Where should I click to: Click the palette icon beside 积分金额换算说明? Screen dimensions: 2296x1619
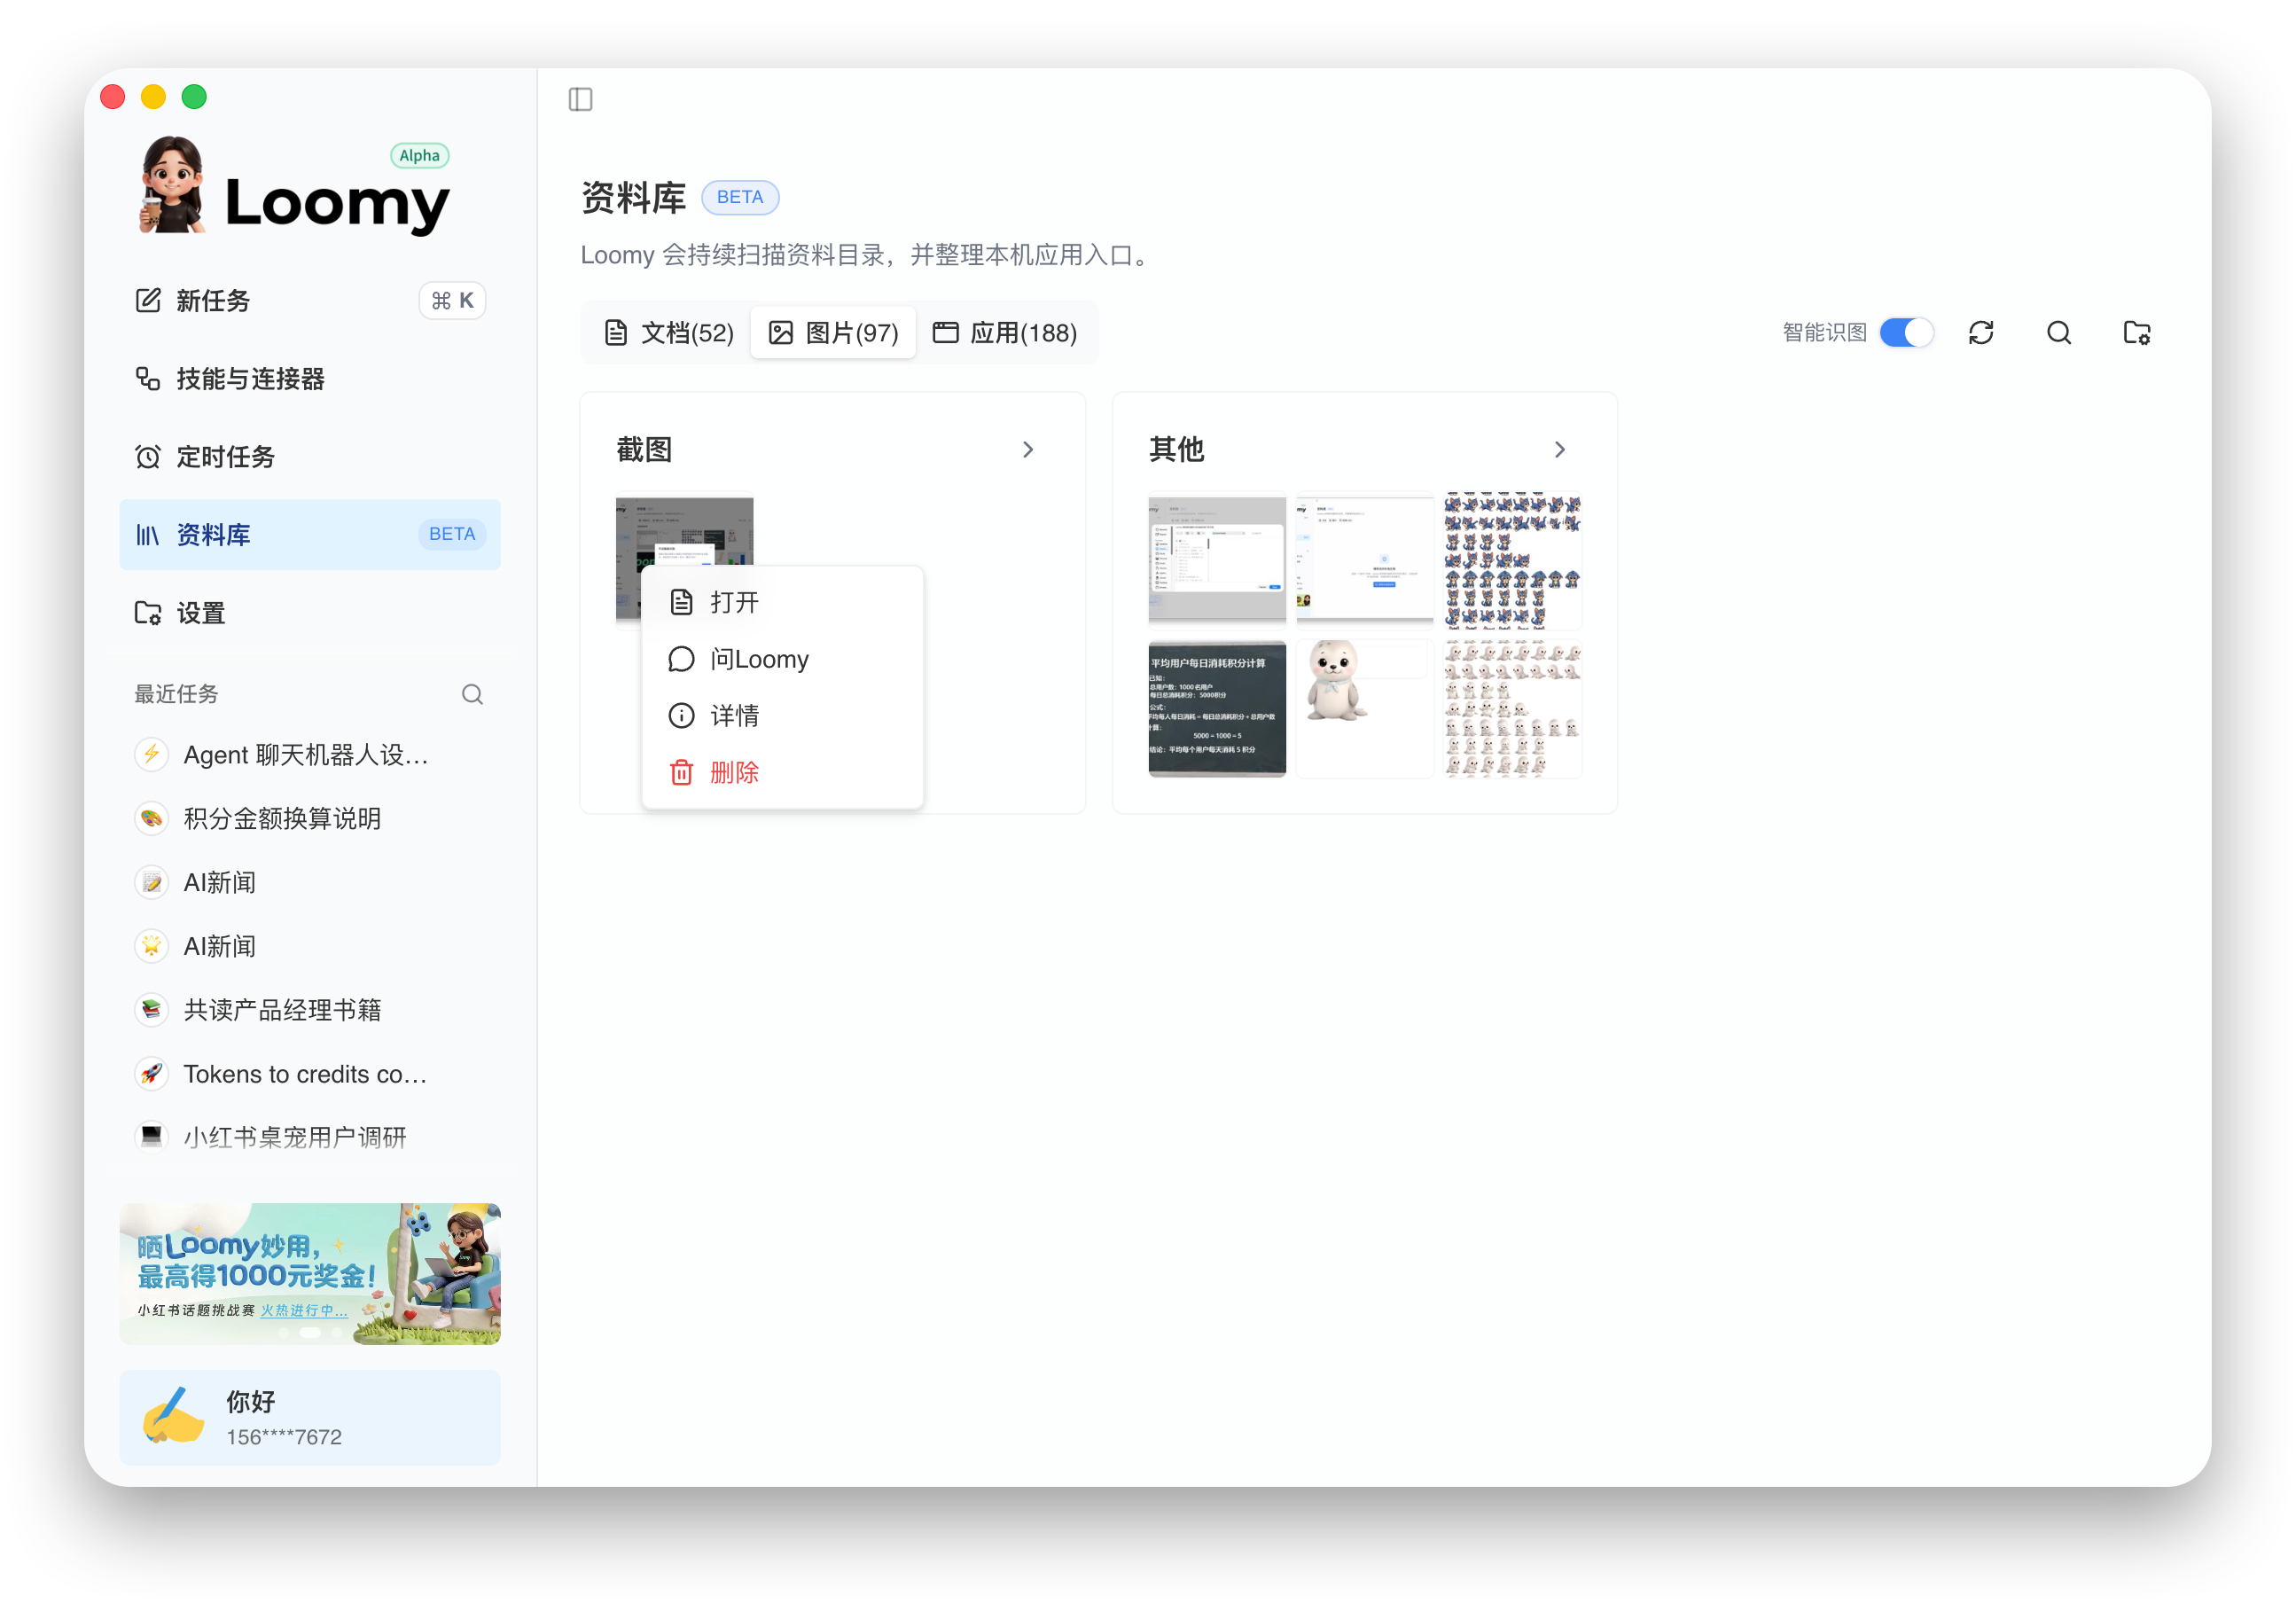pos(151,818)
